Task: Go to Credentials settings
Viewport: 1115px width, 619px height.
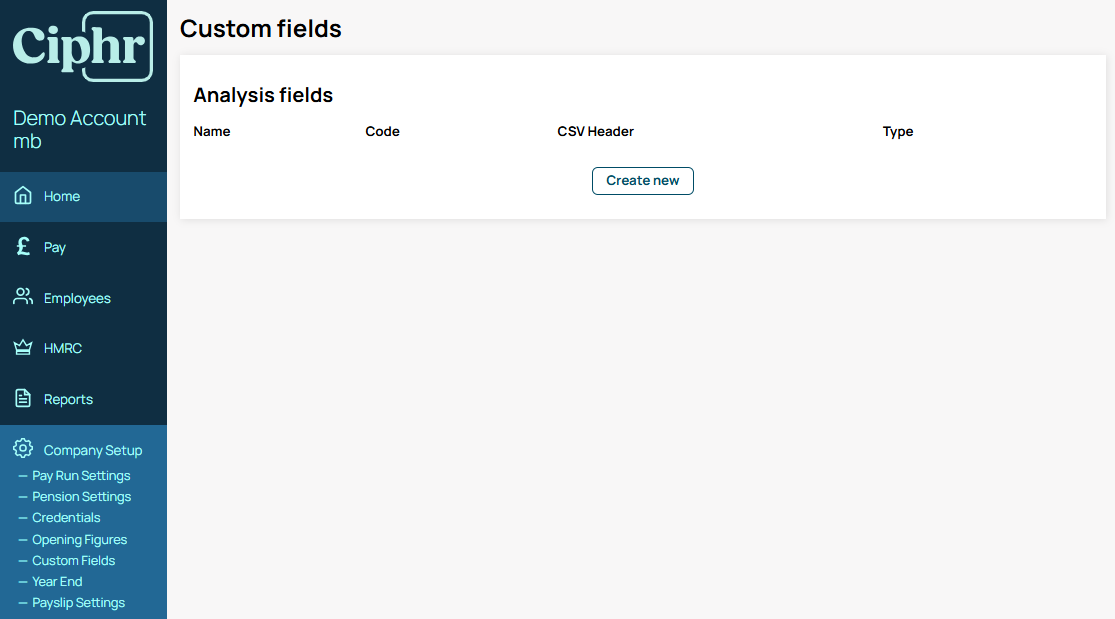Action: pyautogui.click(x=66, y=517)
